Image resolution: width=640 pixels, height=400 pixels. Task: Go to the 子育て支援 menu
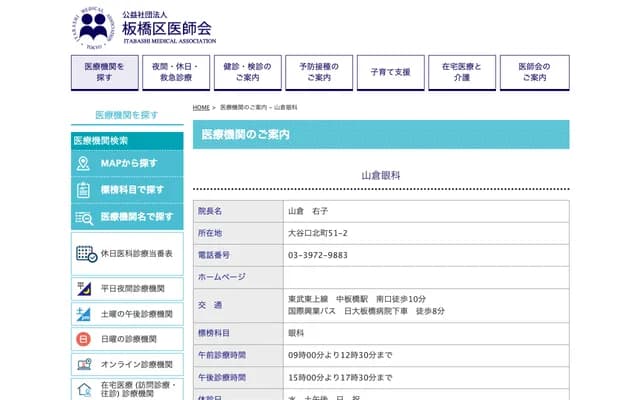click(x=390, y=72)
